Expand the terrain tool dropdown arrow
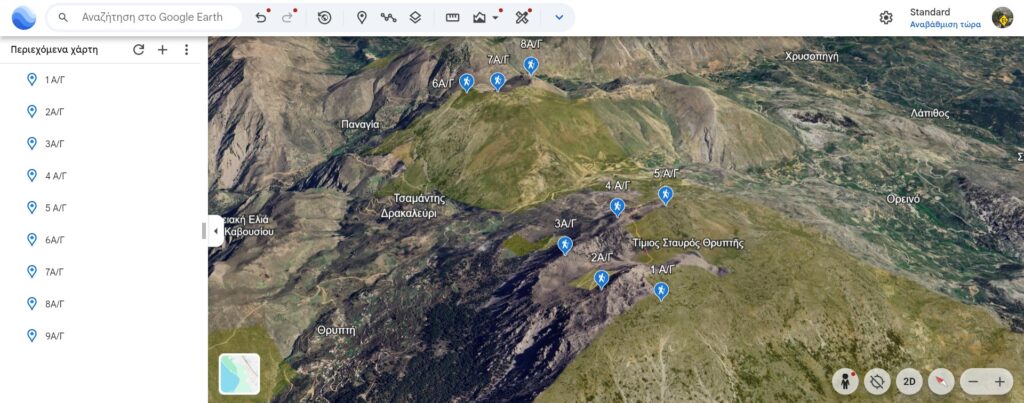The image size is (1024, 403). 496,18
